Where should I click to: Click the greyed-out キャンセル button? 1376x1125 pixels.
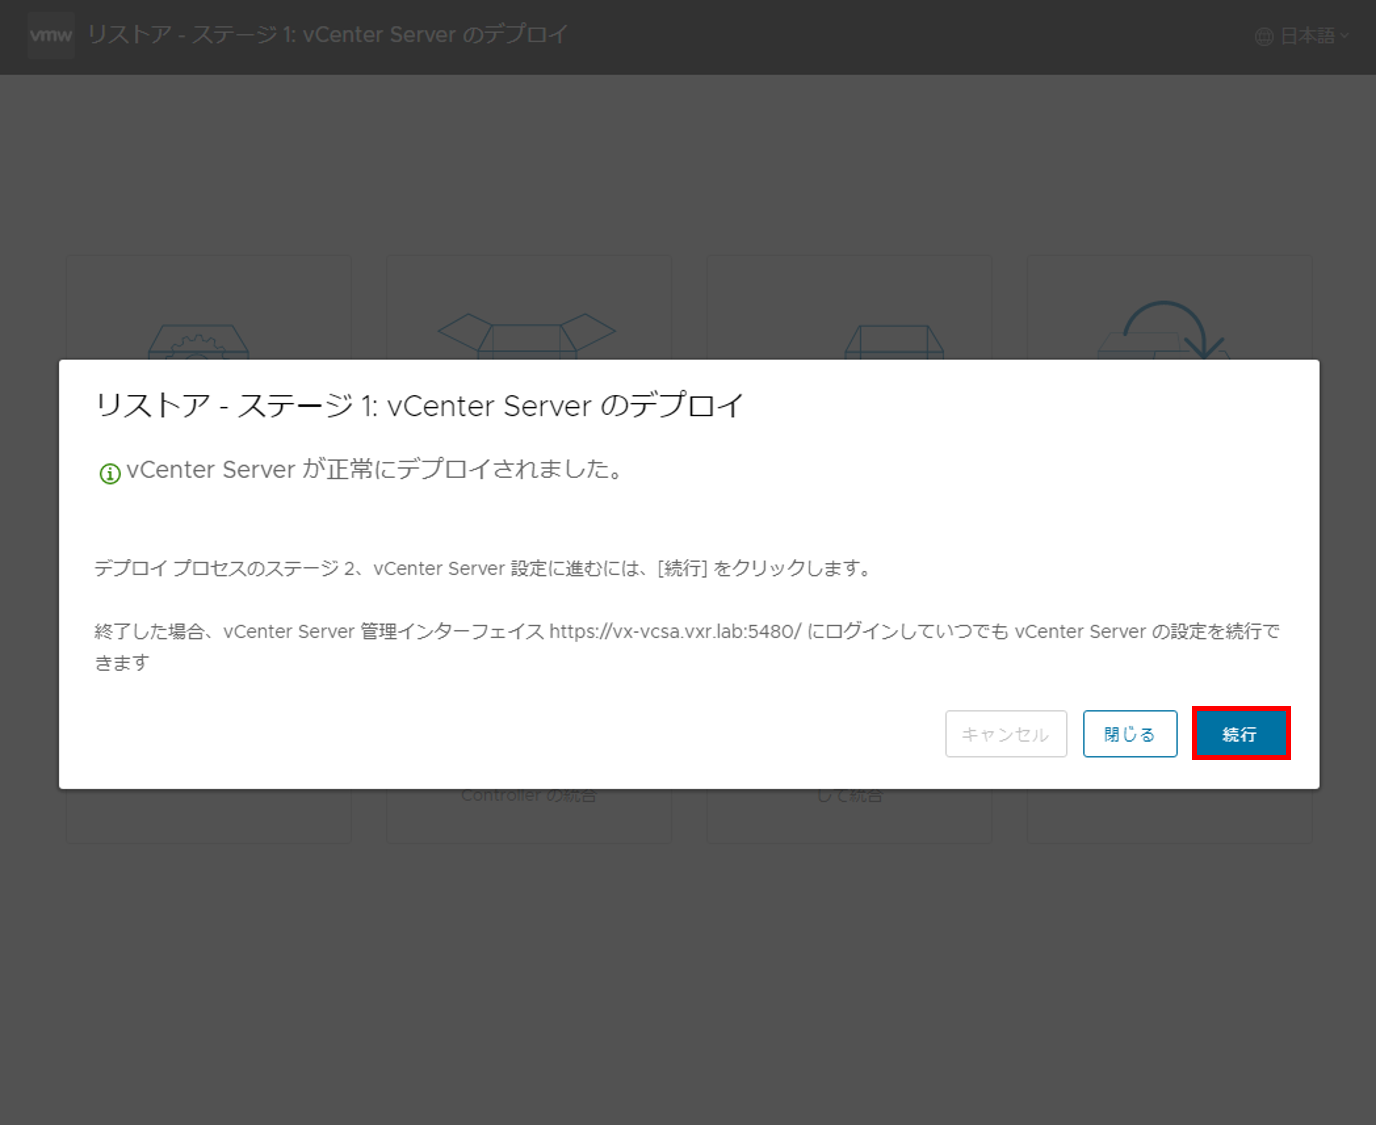[1005, 734]
